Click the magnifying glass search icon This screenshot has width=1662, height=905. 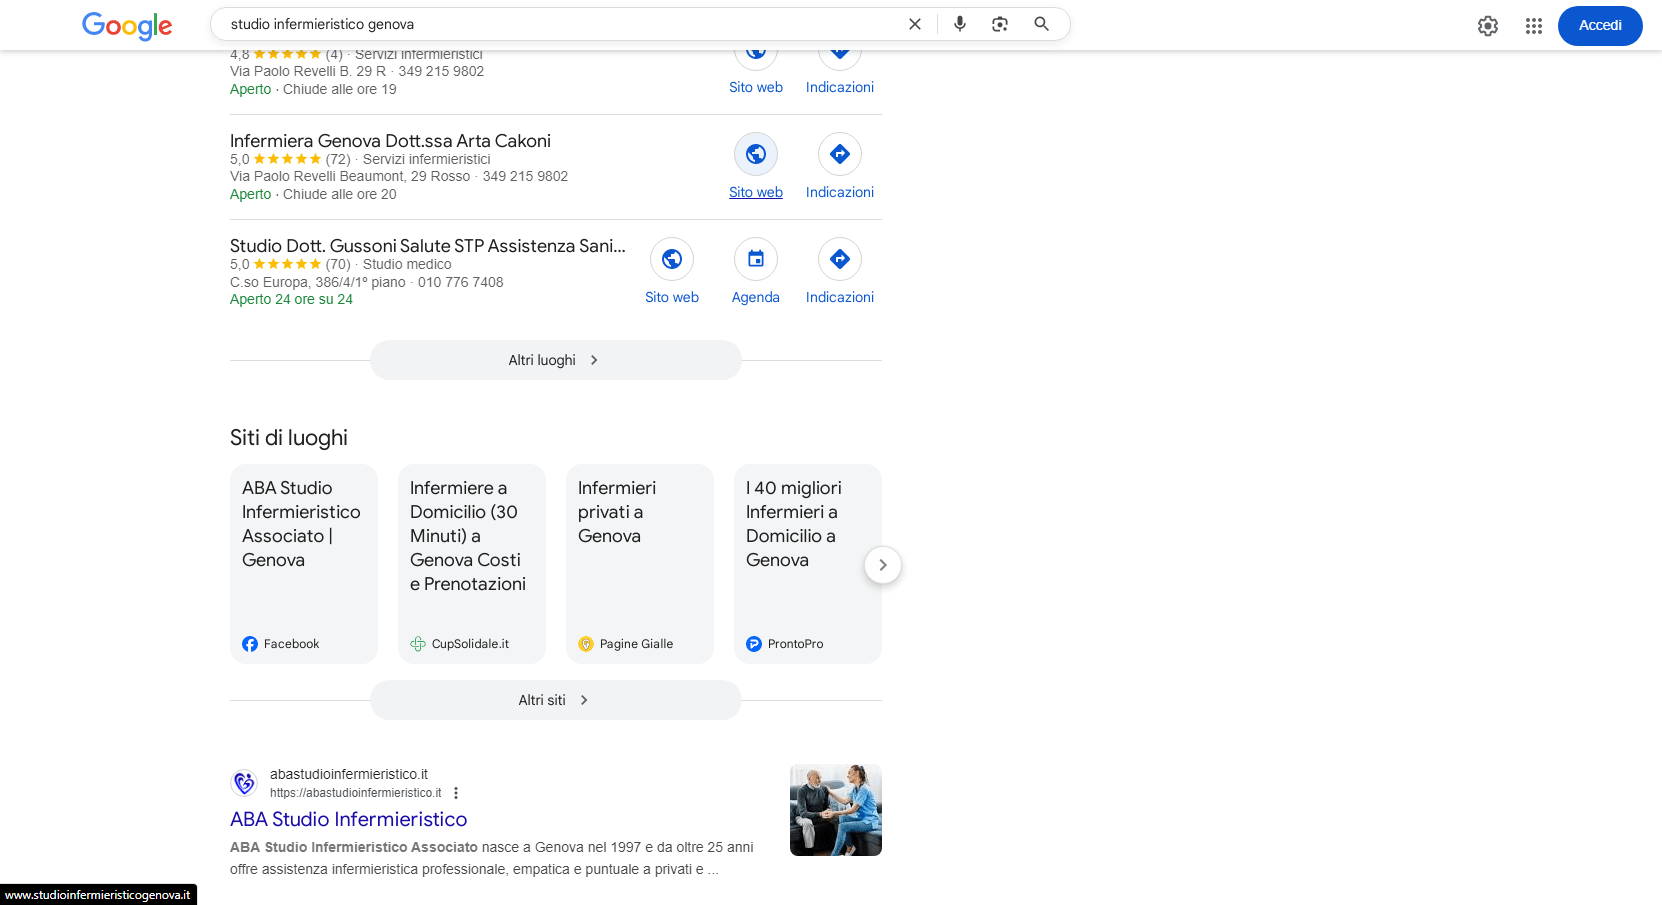pos(1041,24)
